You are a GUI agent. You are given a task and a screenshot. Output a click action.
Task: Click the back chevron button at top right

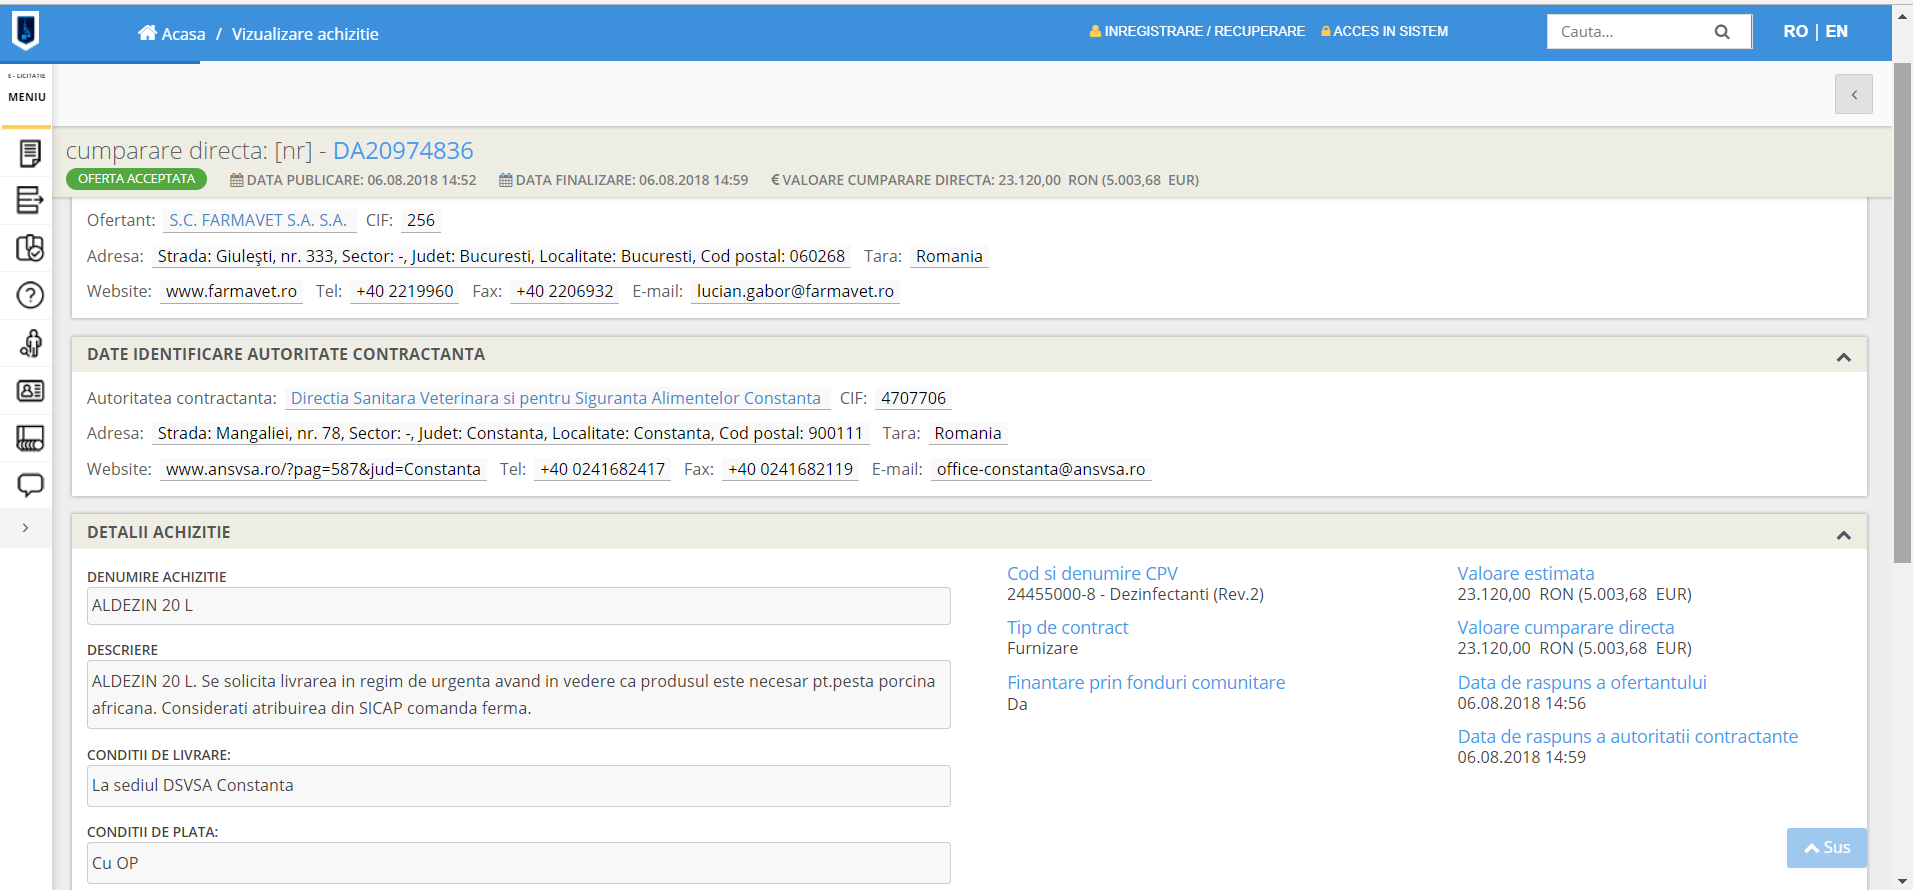1854,95
